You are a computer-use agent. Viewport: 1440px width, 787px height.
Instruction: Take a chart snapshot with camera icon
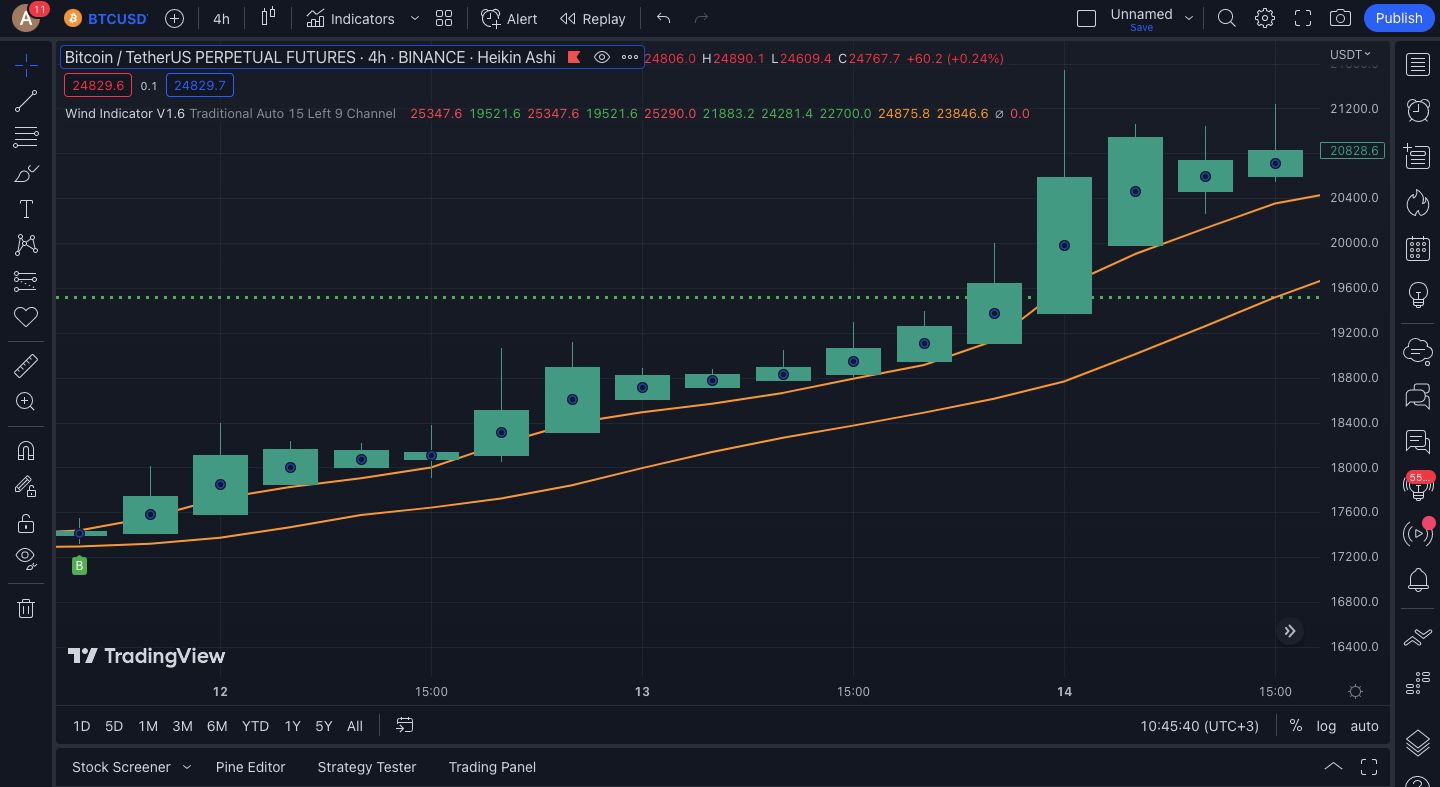click(x=1340, y=18)
